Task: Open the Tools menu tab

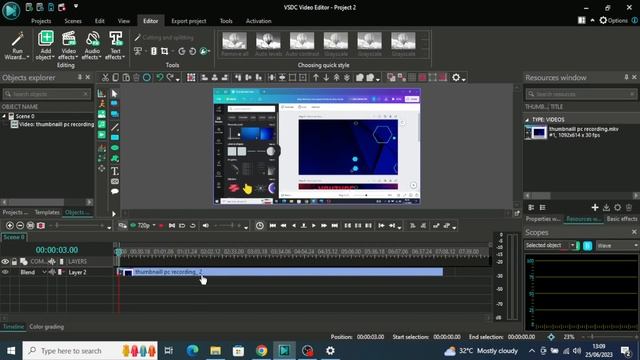Action: [x=226, y=21]
